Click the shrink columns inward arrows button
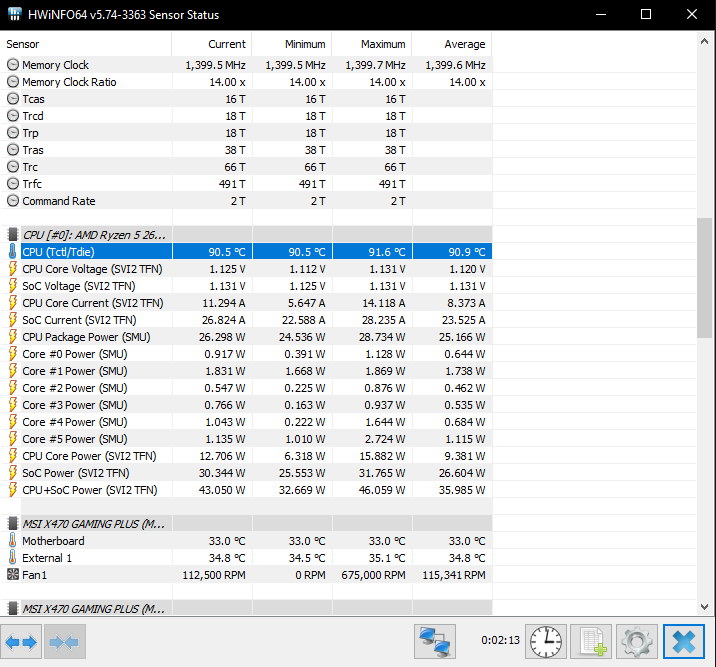 tap(64, 642)
